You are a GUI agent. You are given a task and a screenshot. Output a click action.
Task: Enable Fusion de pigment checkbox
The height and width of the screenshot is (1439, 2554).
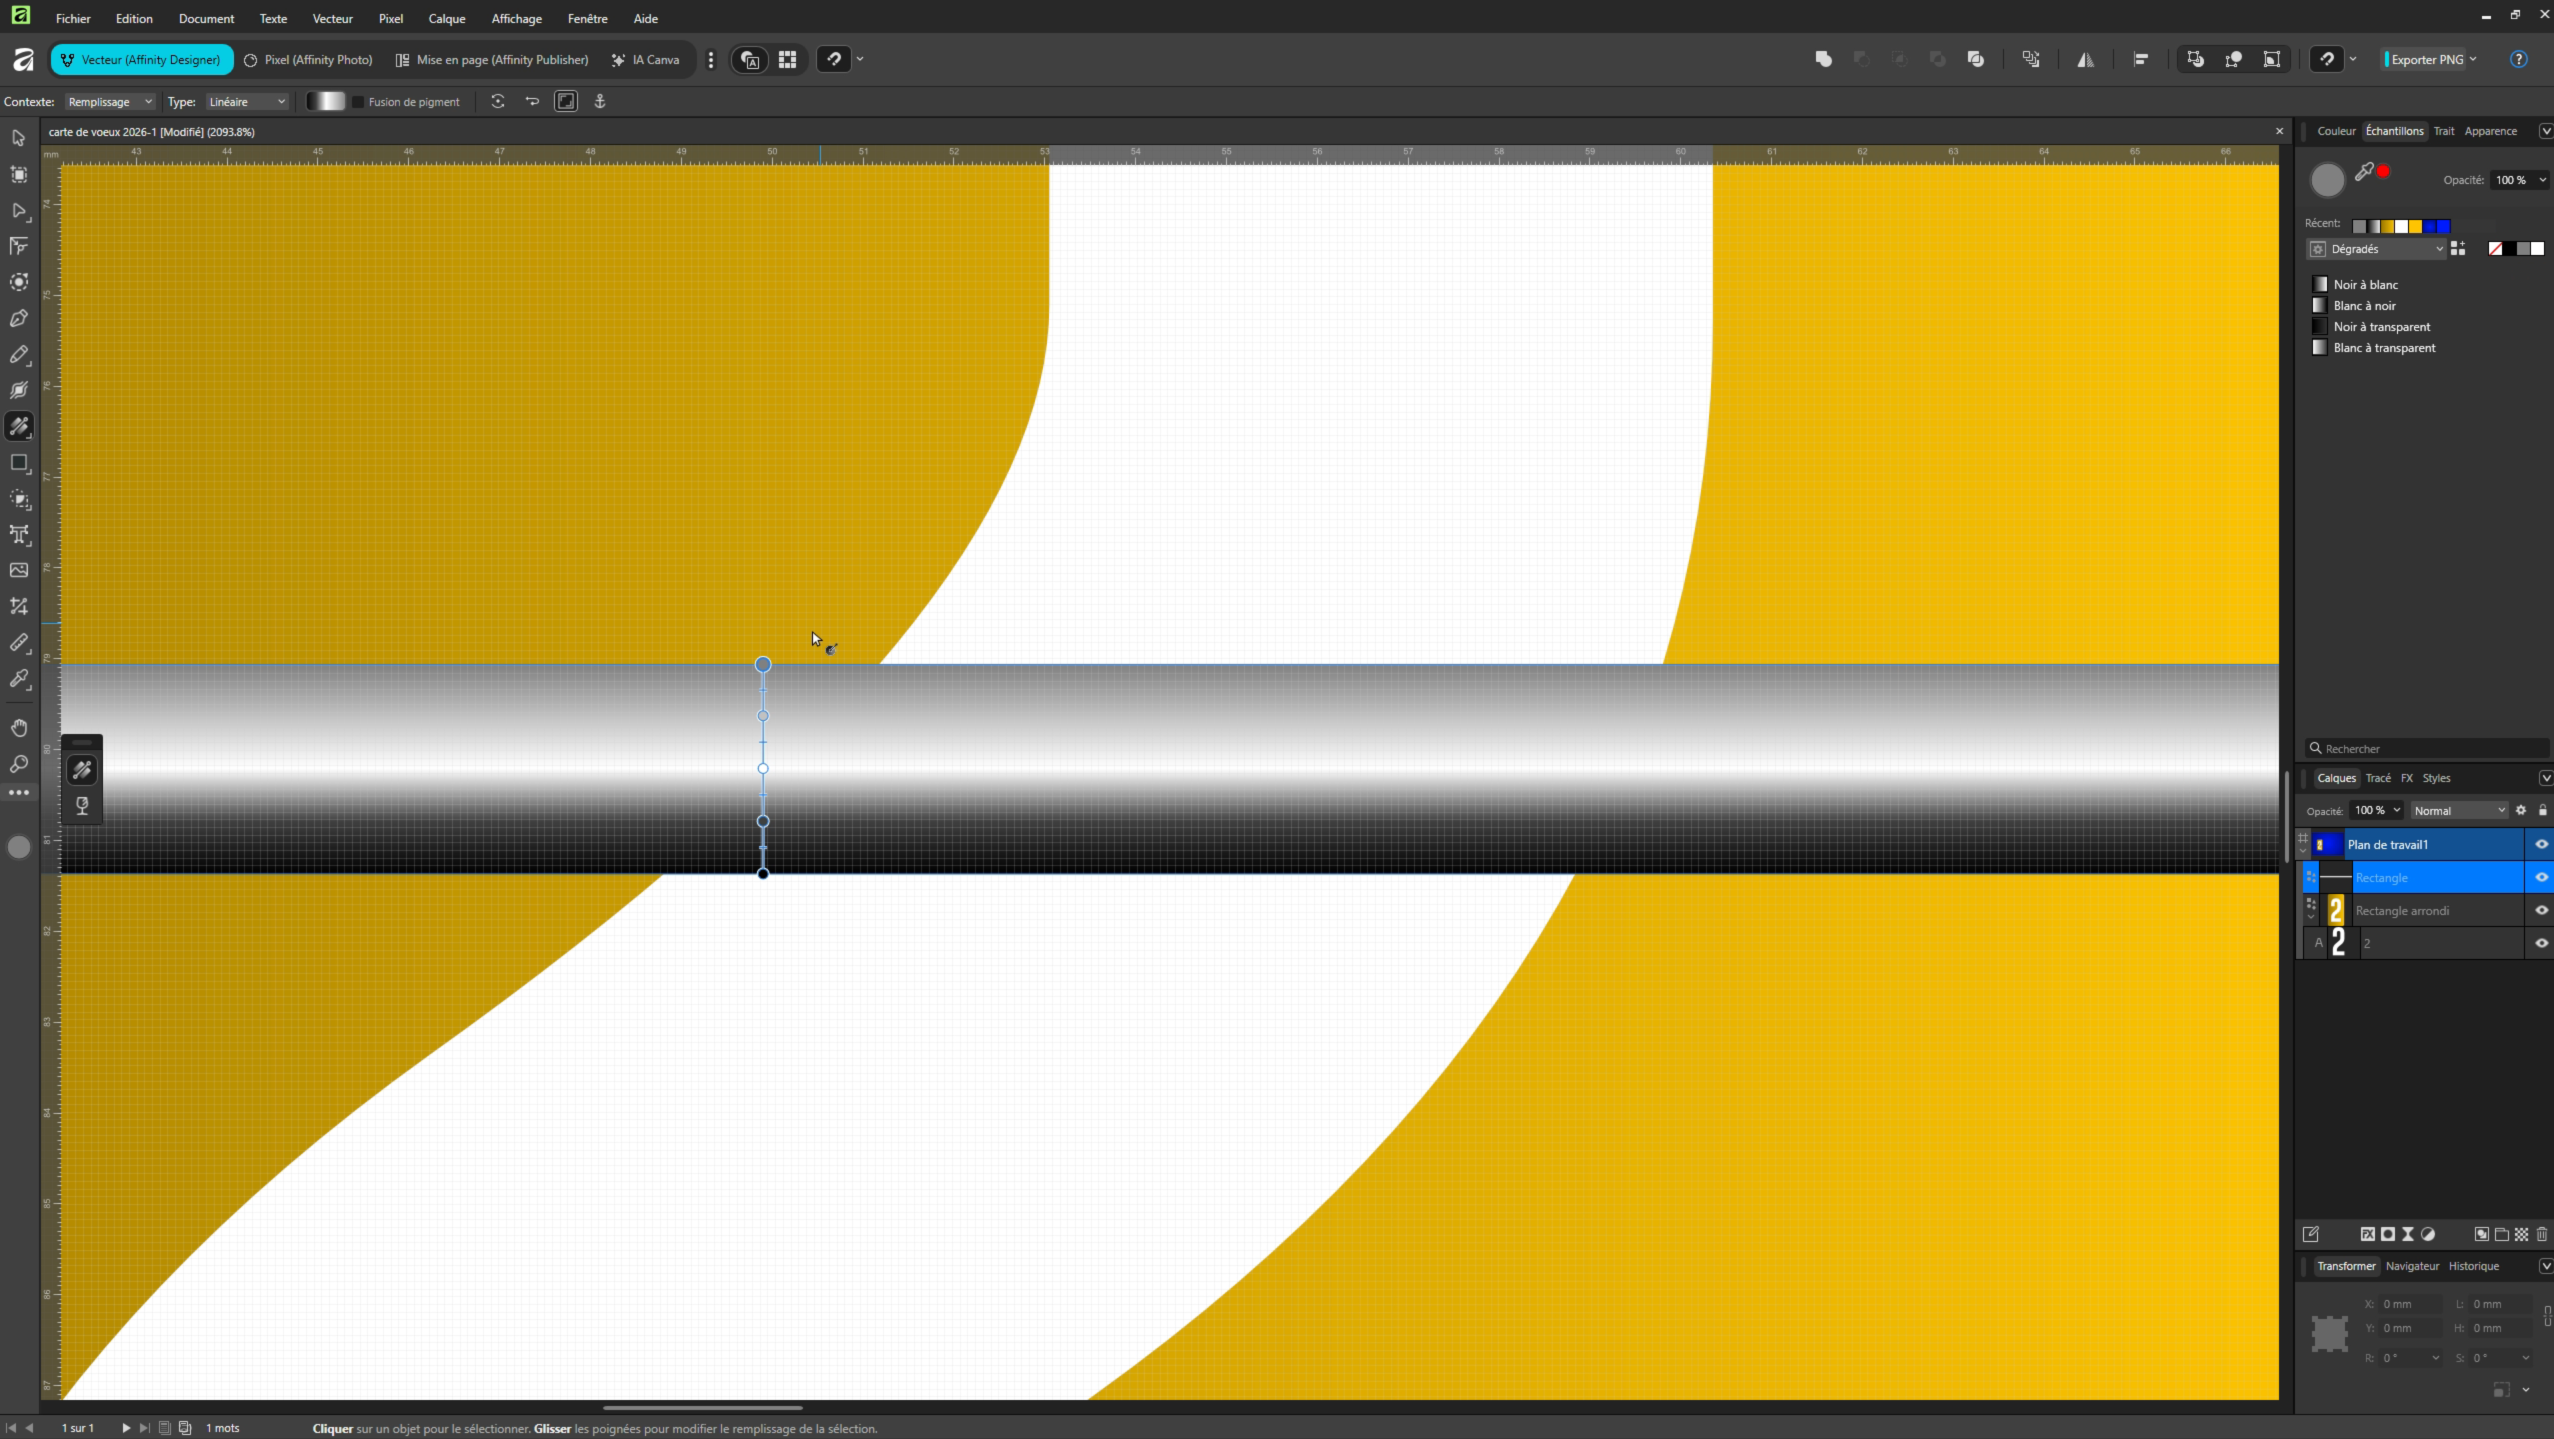[x=358, y=102]
